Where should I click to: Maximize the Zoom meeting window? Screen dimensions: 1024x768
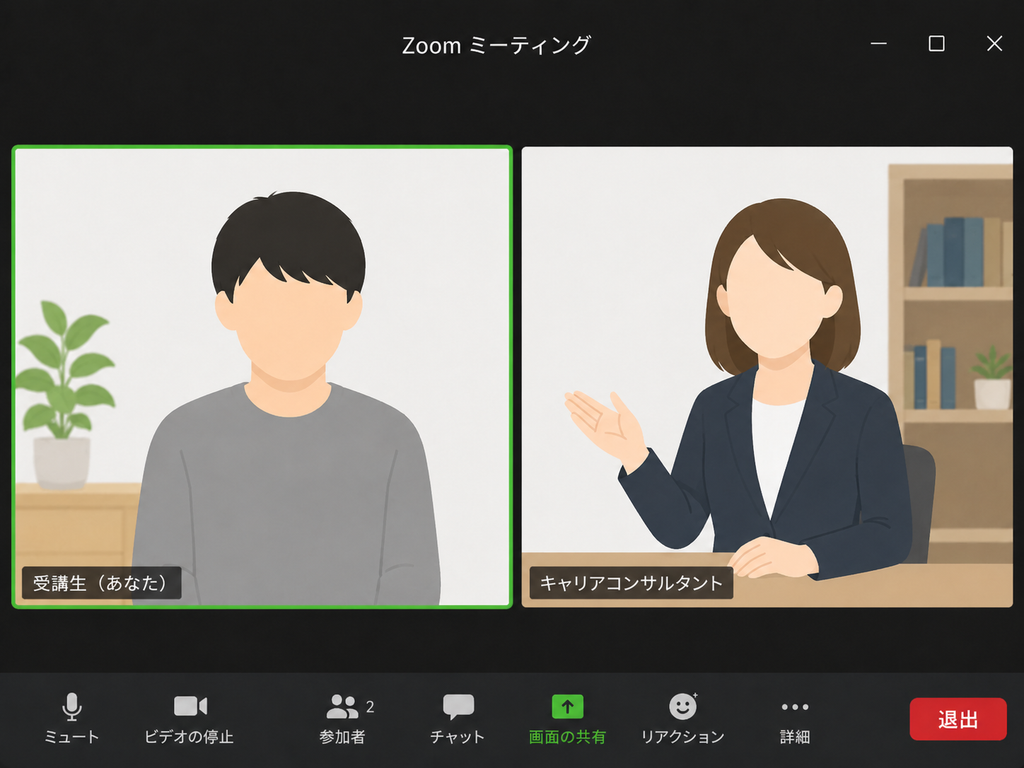936,44
